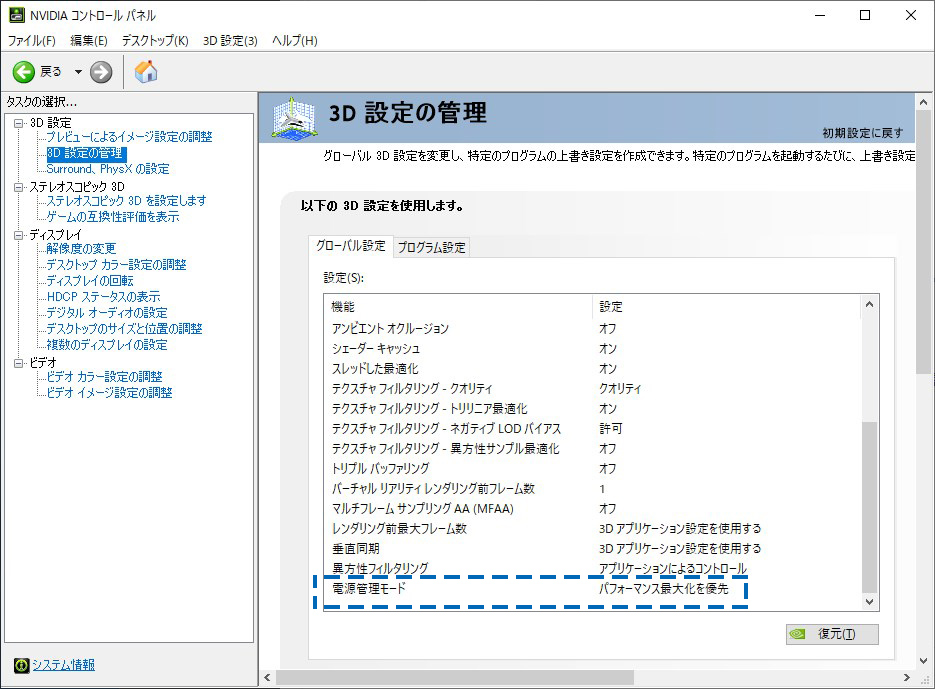Open デスクトップ カラー設定の調整
The width and height of the screenshot is (935, 689).
coord(116,264)
